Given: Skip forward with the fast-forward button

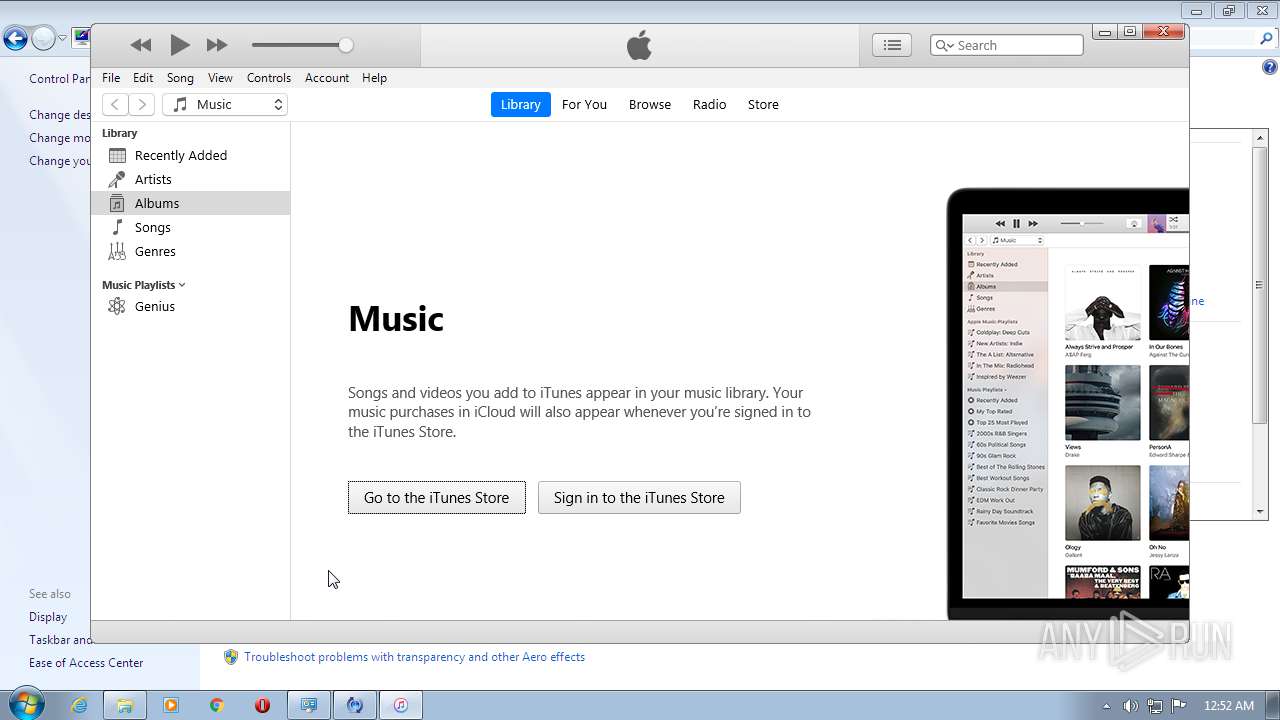Looking at the screenshot, I should [x=217, y=45].
